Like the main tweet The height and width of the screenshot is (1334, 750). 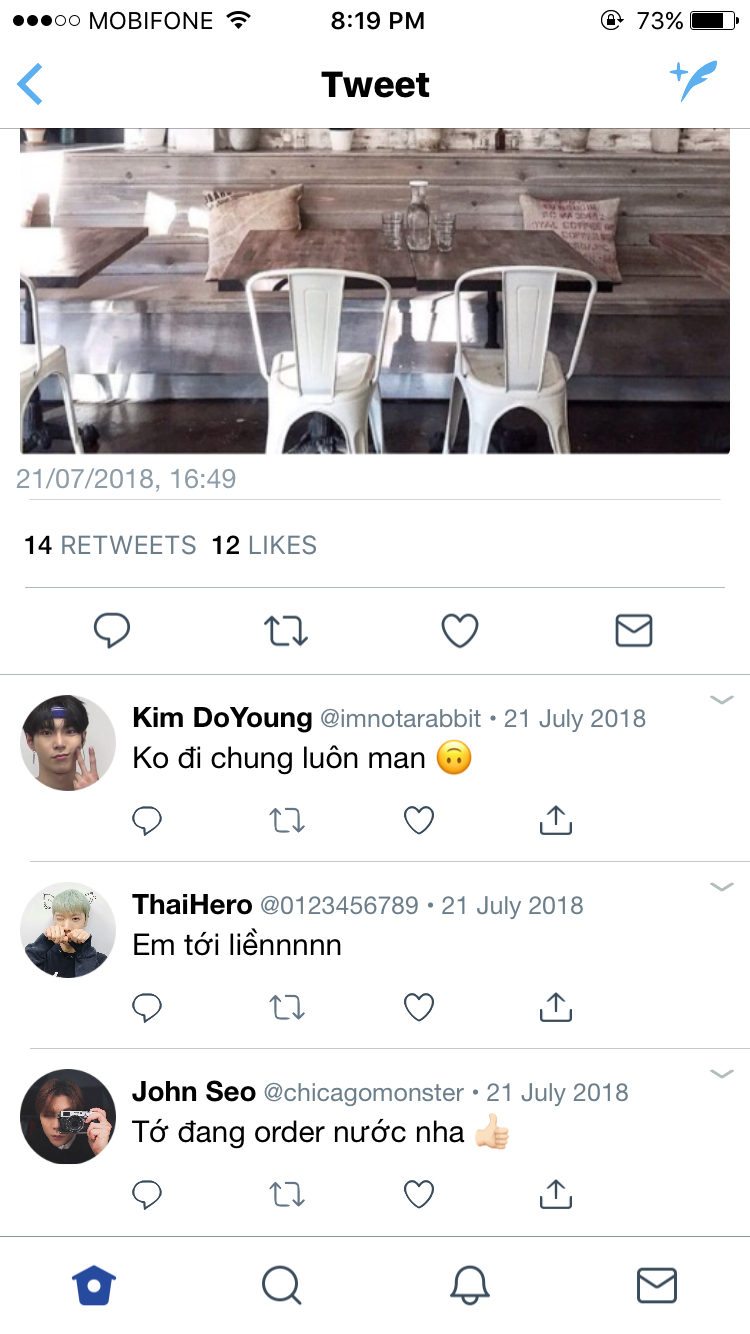tap(460, 631)
